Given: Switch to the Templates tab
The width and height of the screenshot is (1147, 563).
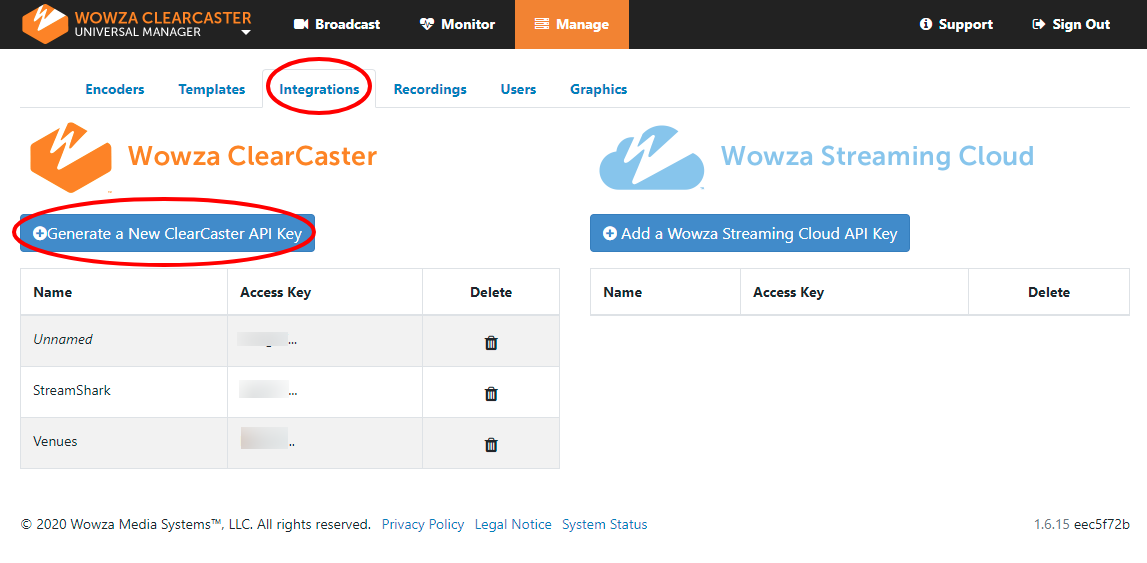Looking at the screenshot, I should 211,89.
